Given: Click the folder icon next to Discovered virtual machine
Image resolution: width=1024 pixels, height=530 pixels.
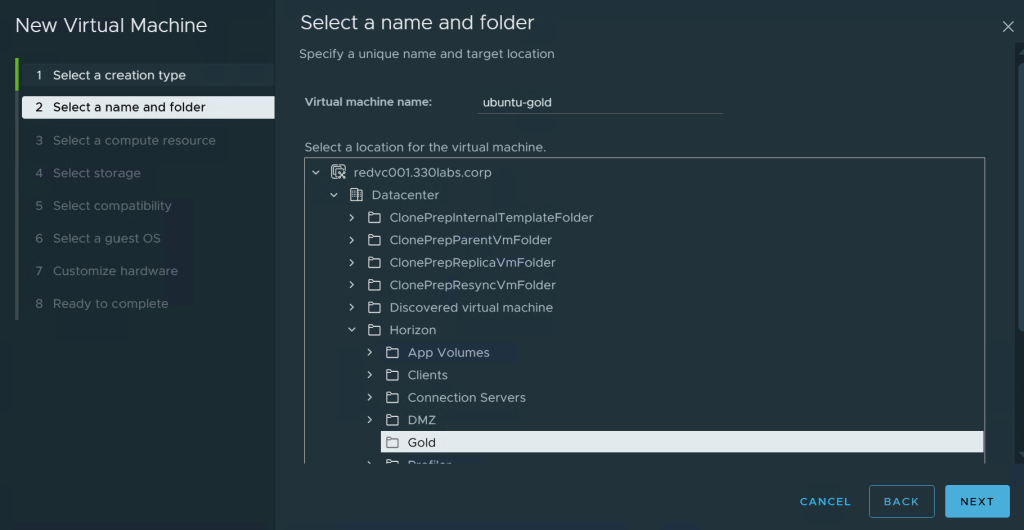Looking at the screenshot, I should pos(374,307).
